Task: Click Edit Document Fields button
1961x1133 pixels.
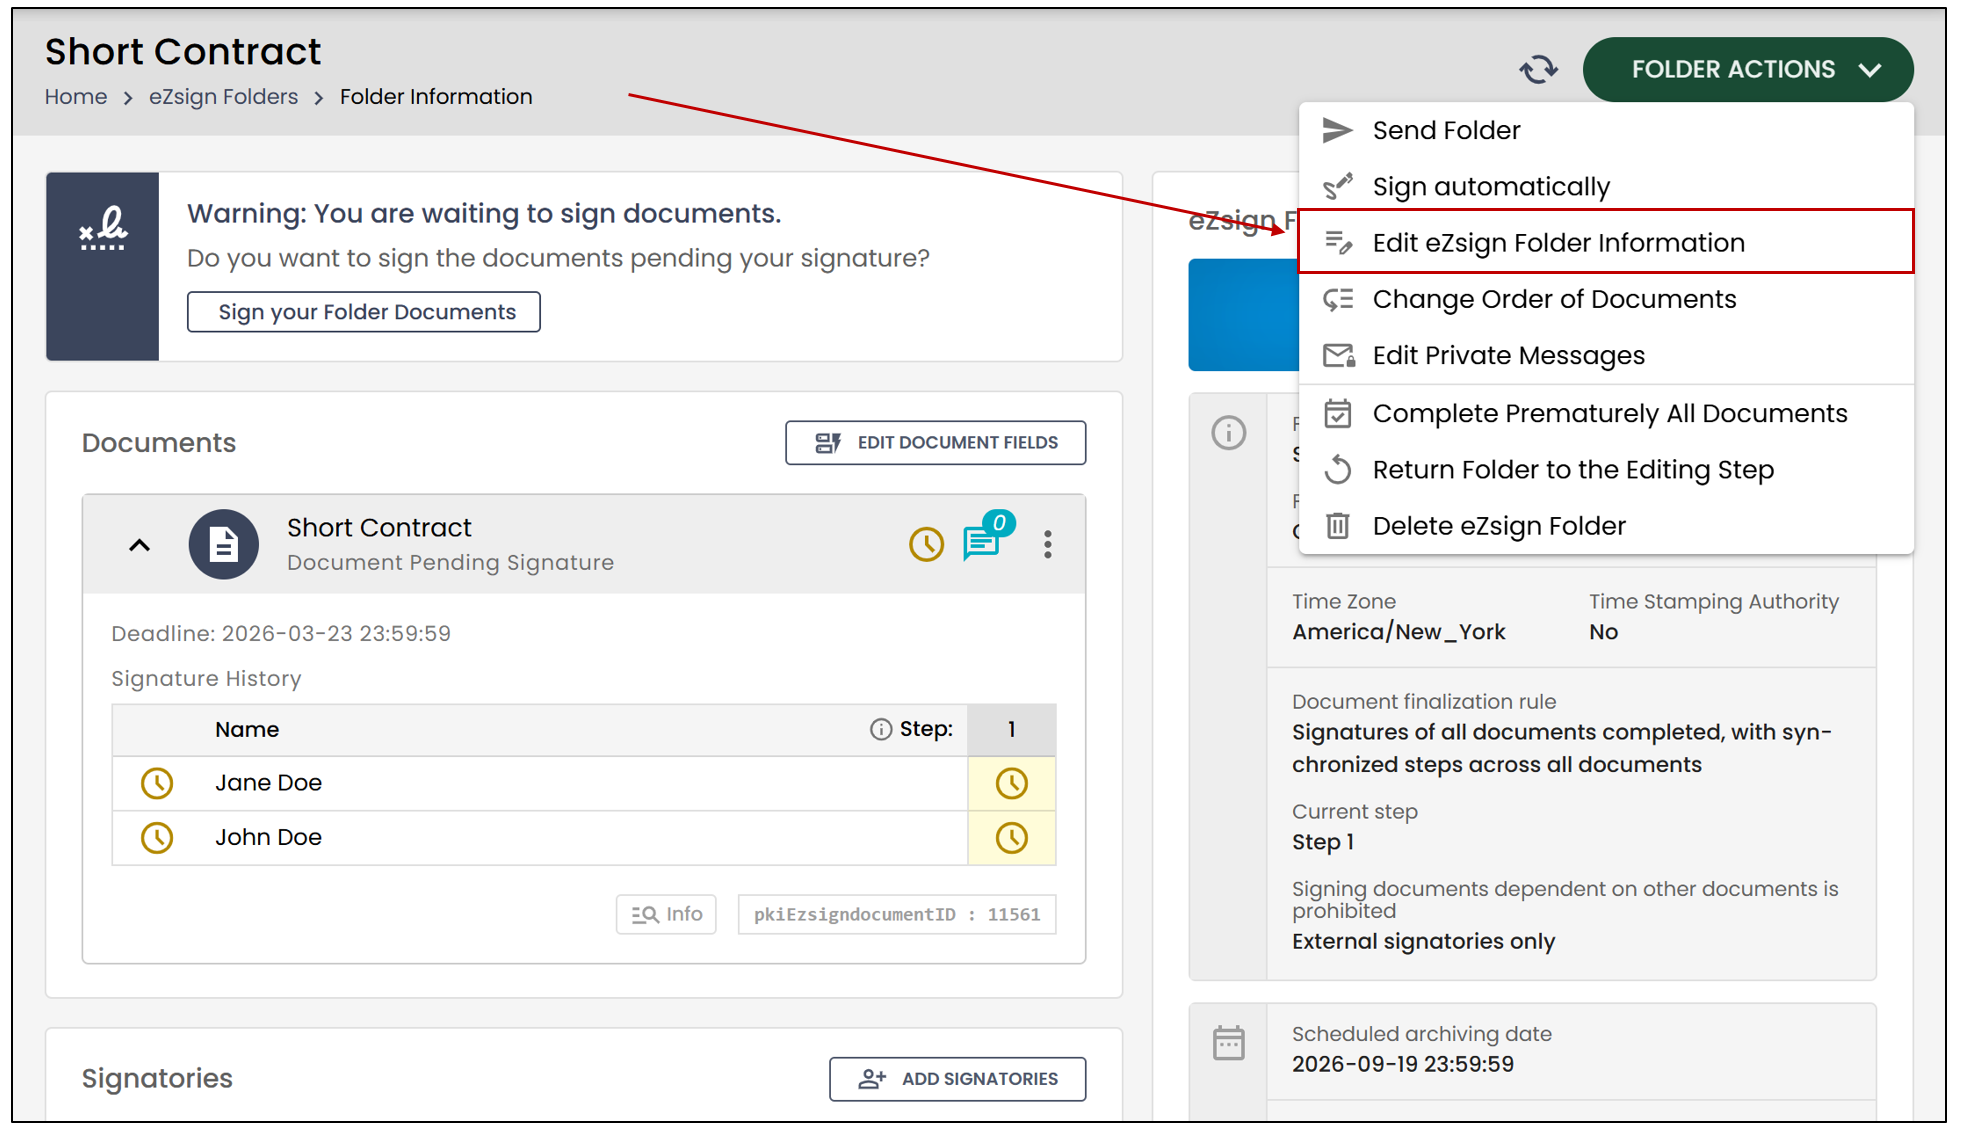Action: click(935, 442)
